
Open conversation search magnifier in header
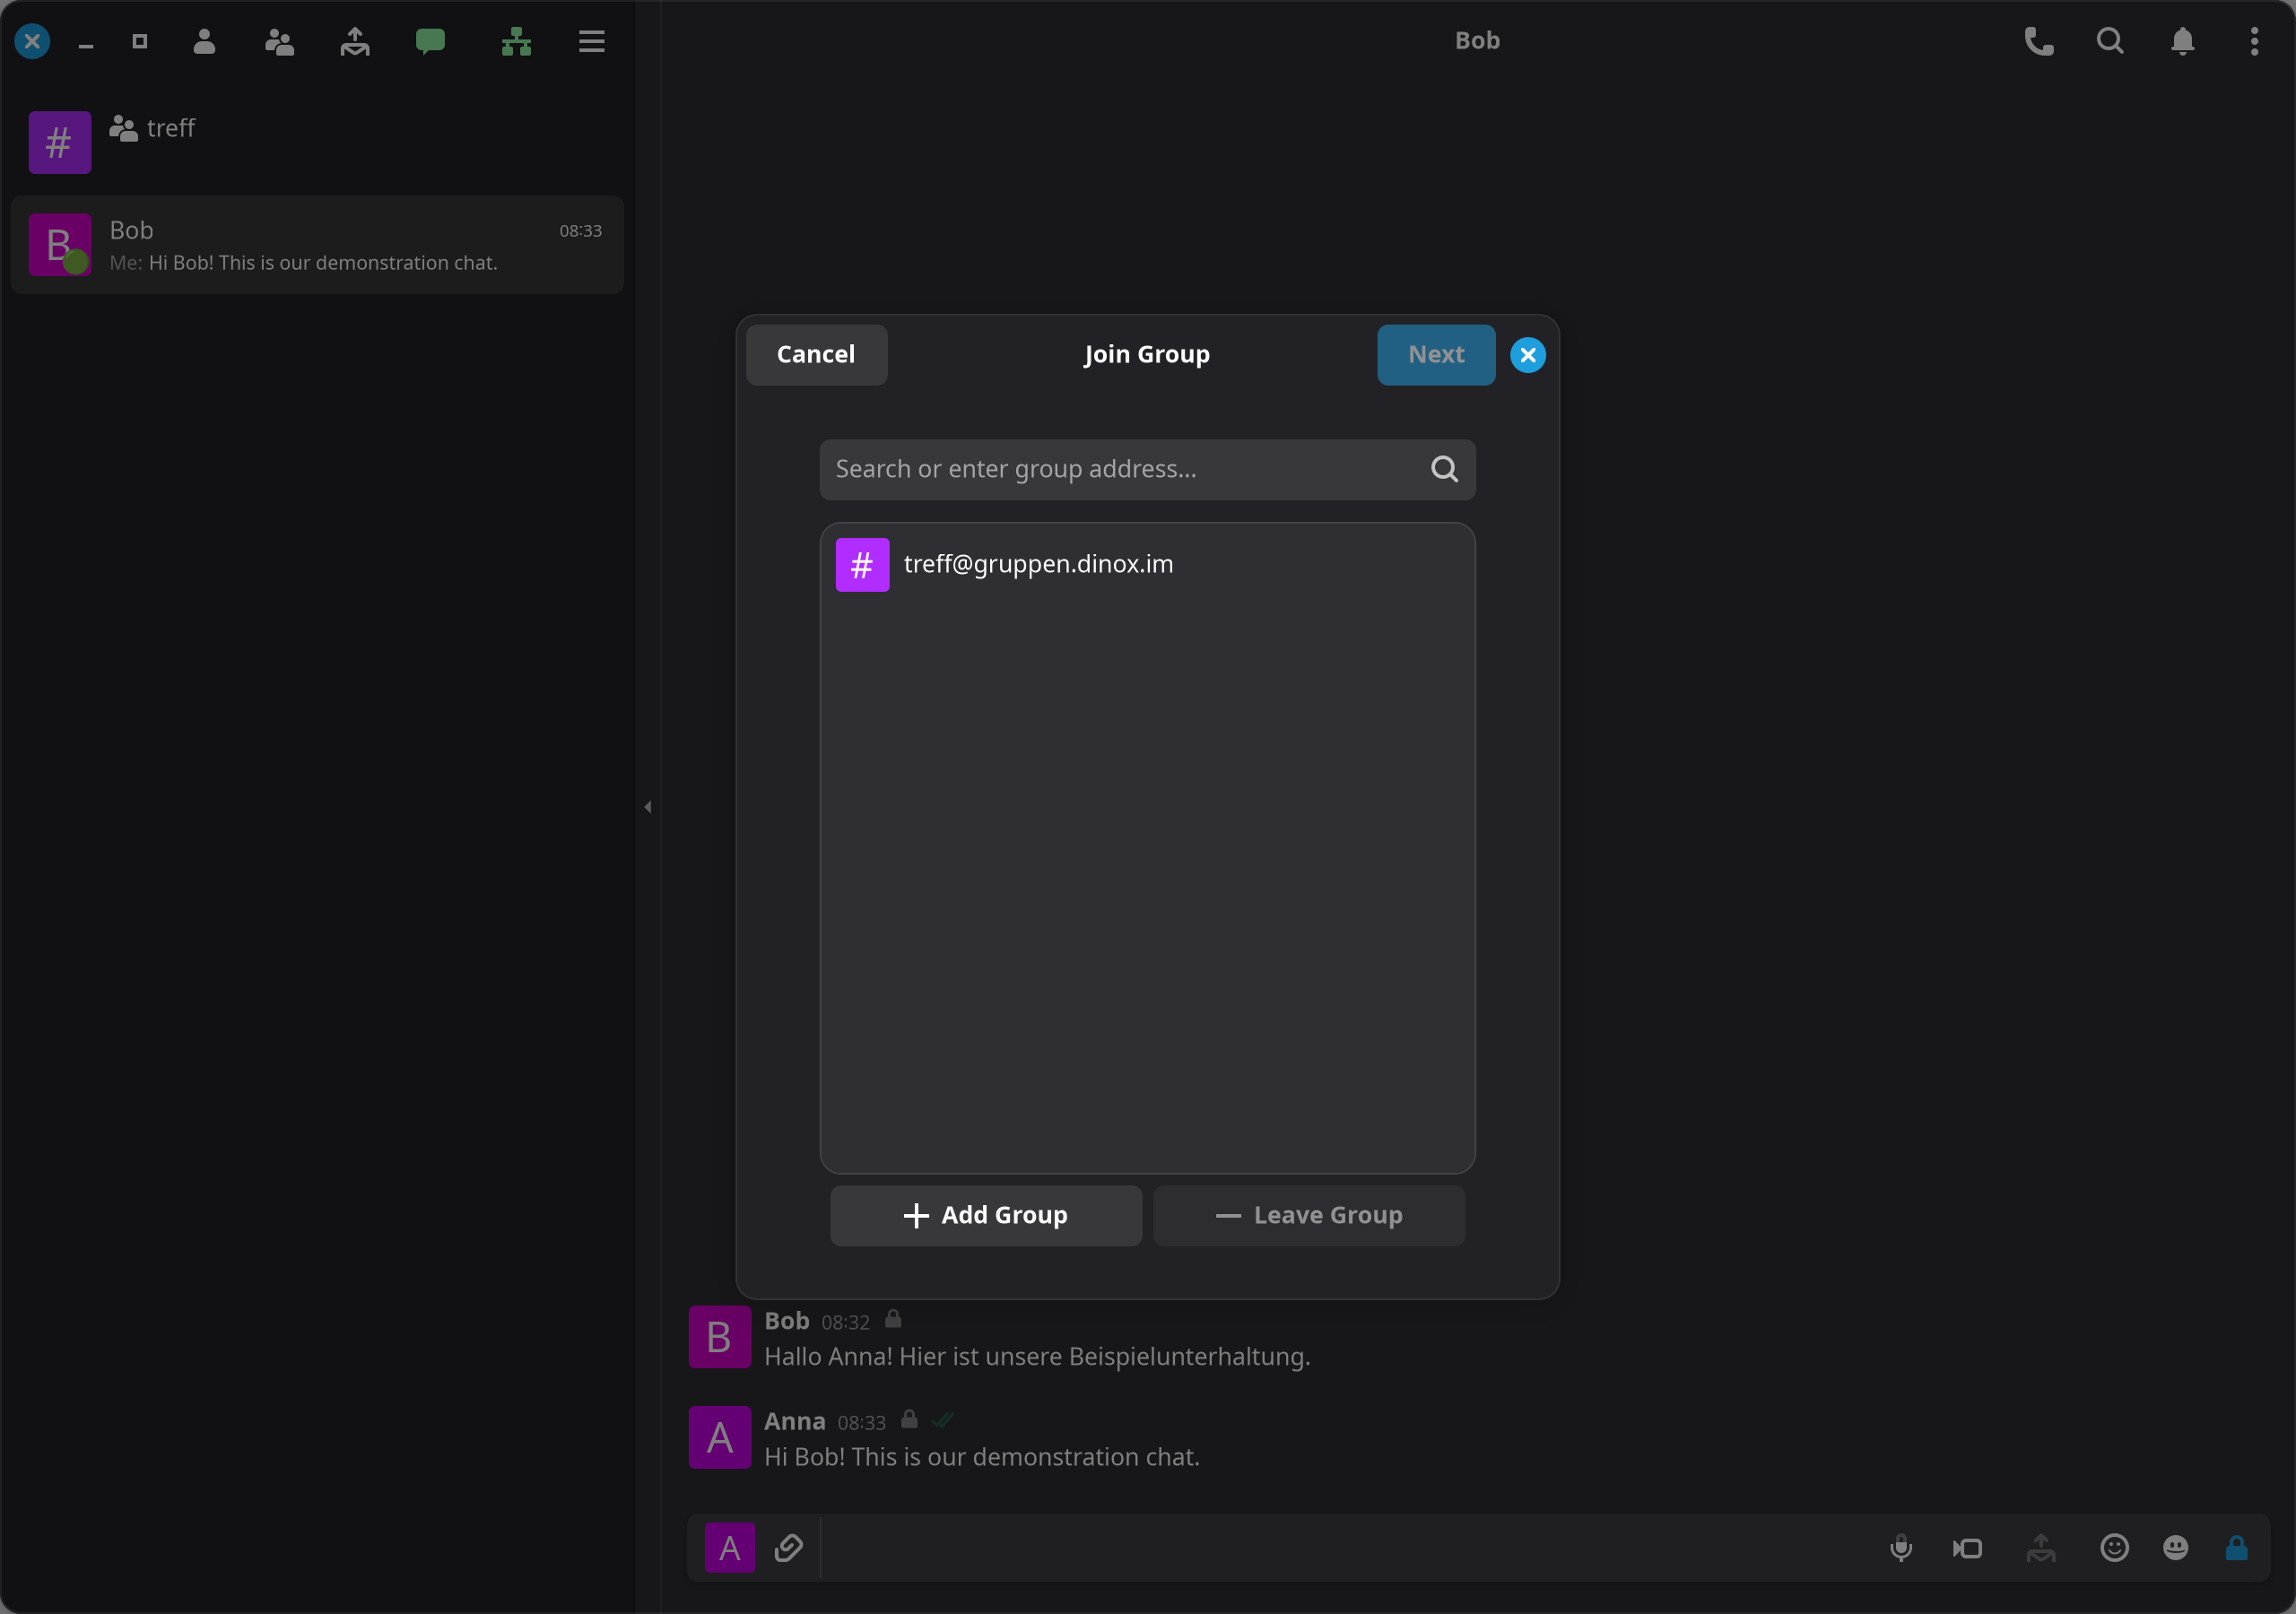[x=2110, y=41]
